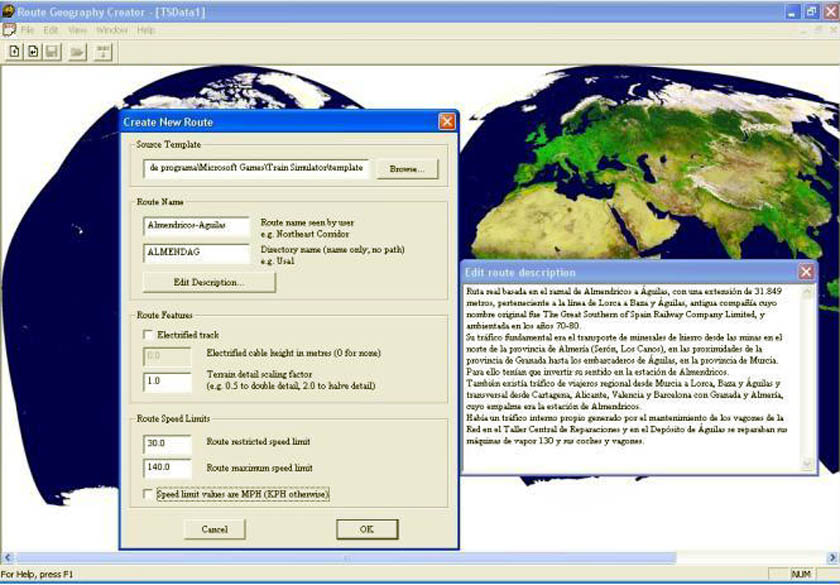The image size is (840, 585).
Task: Open the Help menu
Action: point(146,30)
